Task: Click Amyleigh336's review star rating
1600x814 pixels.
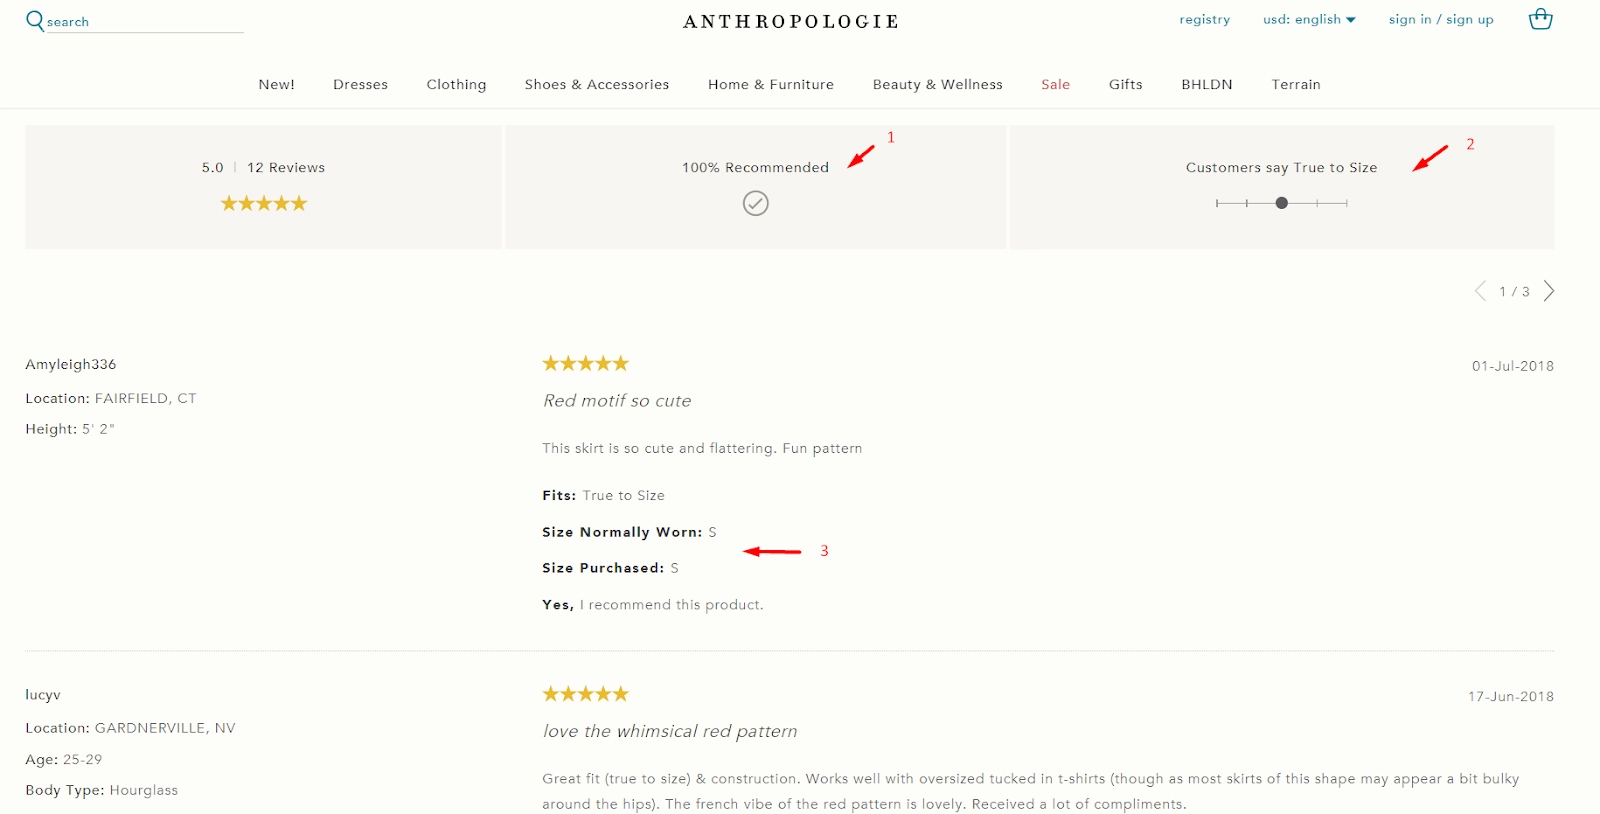Action: [585, 364]
